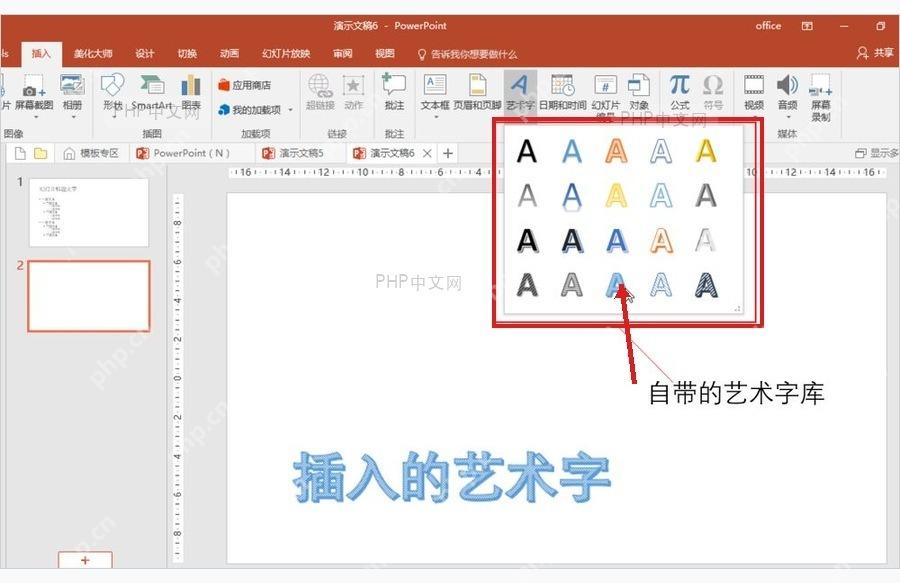The image size is (900, 583).
Task: Open the 应用商店 add-in store
Action: click(245, 85)
